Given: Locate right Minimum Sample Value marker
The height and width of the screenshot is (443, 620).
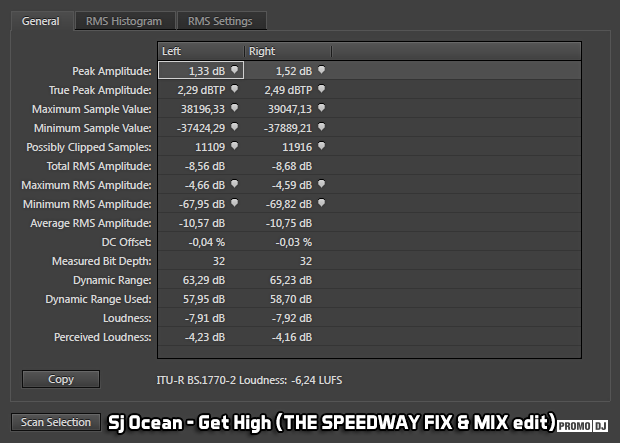Looking at the screenshot, I should click(x=321, y=127).
